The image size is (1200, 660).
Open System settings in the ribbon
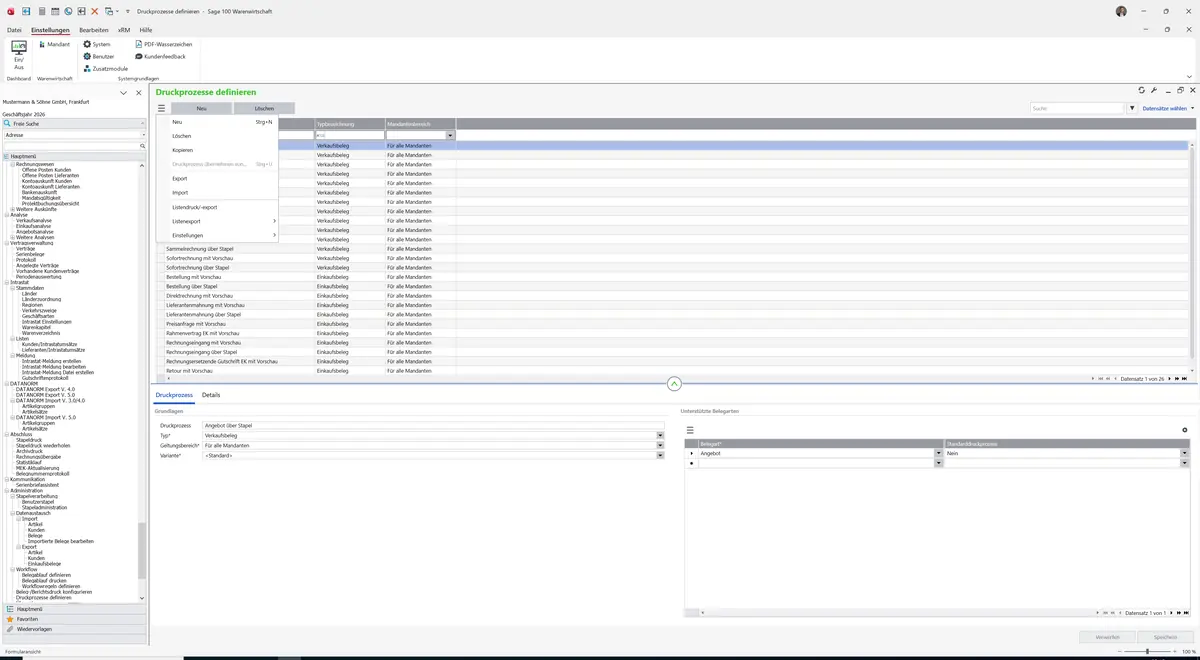(x=97, y=44)
